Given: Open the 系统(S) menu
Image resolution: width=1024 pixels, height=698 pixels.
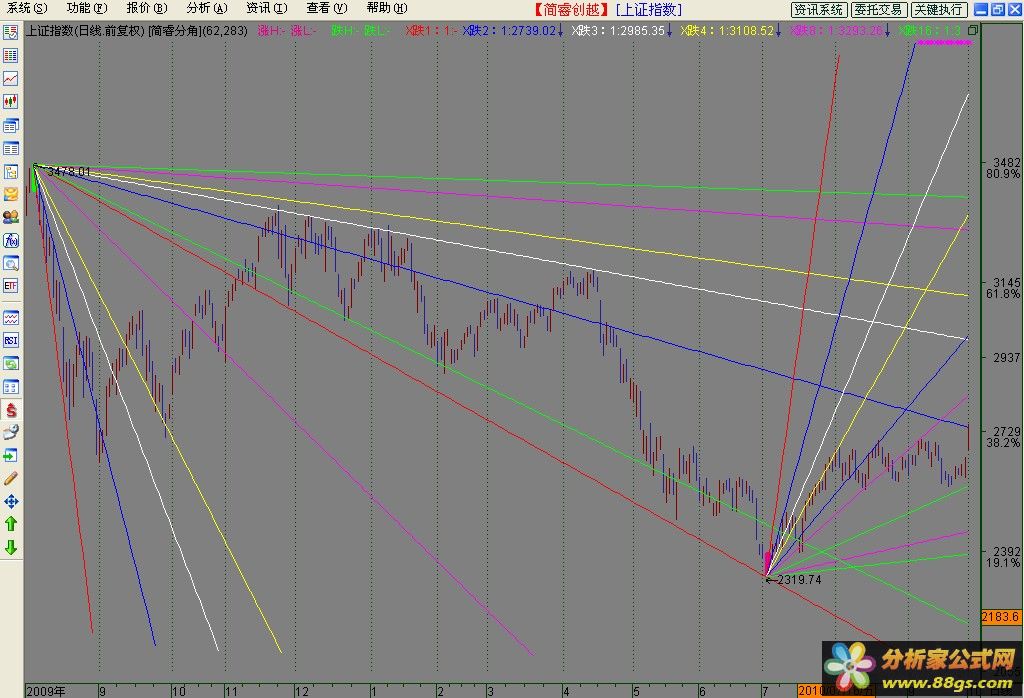Looking at the screenshot, I should (x=26, y=8).
